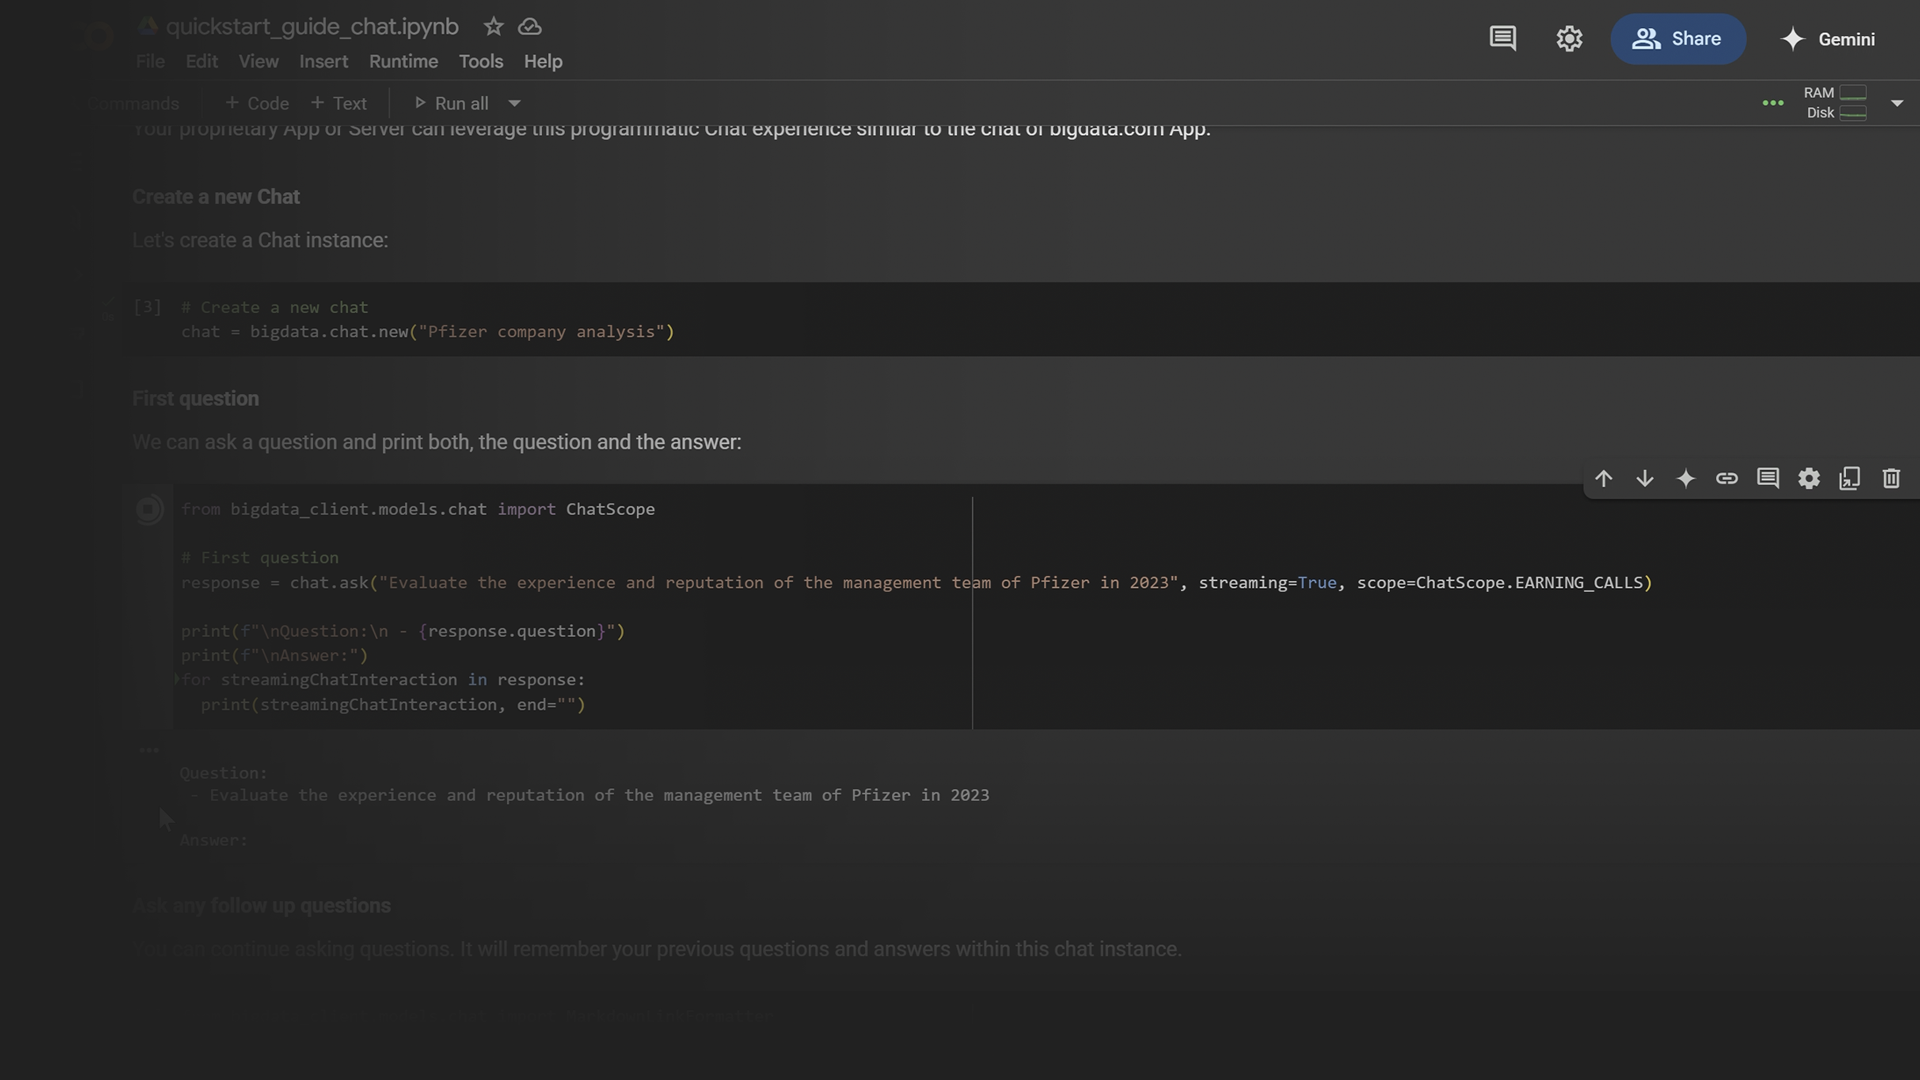Open cell editor settings gear
Image resolution: width=1920 pixels, height=1080 pixels.
1808,479
